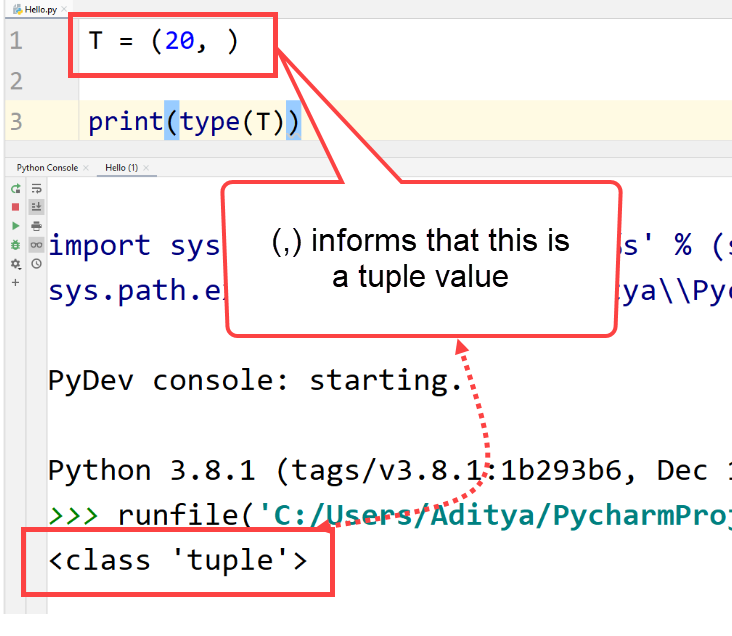Click on 'PyDev console: starting.' text
Viewport: 732px width, 636px height.
(x=255, y=381)
